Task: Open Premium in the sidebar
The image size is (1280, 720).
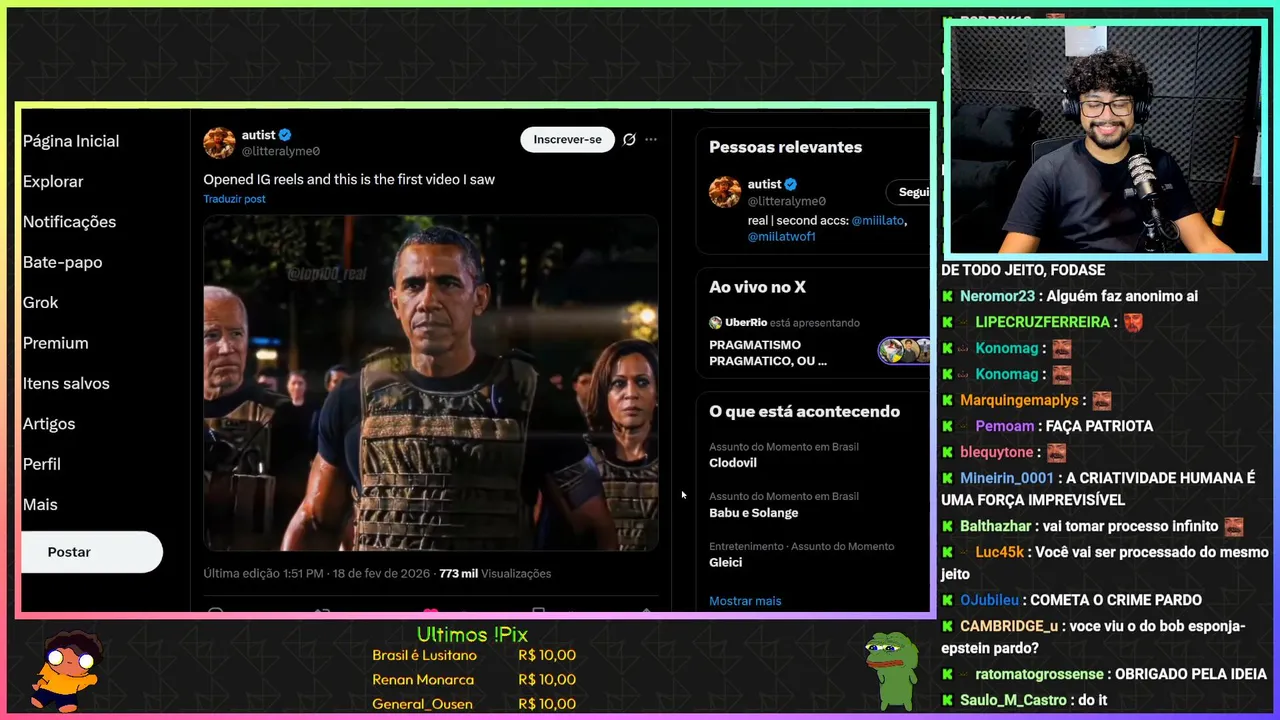Action: pyautogui.click(x=55, y=343)
